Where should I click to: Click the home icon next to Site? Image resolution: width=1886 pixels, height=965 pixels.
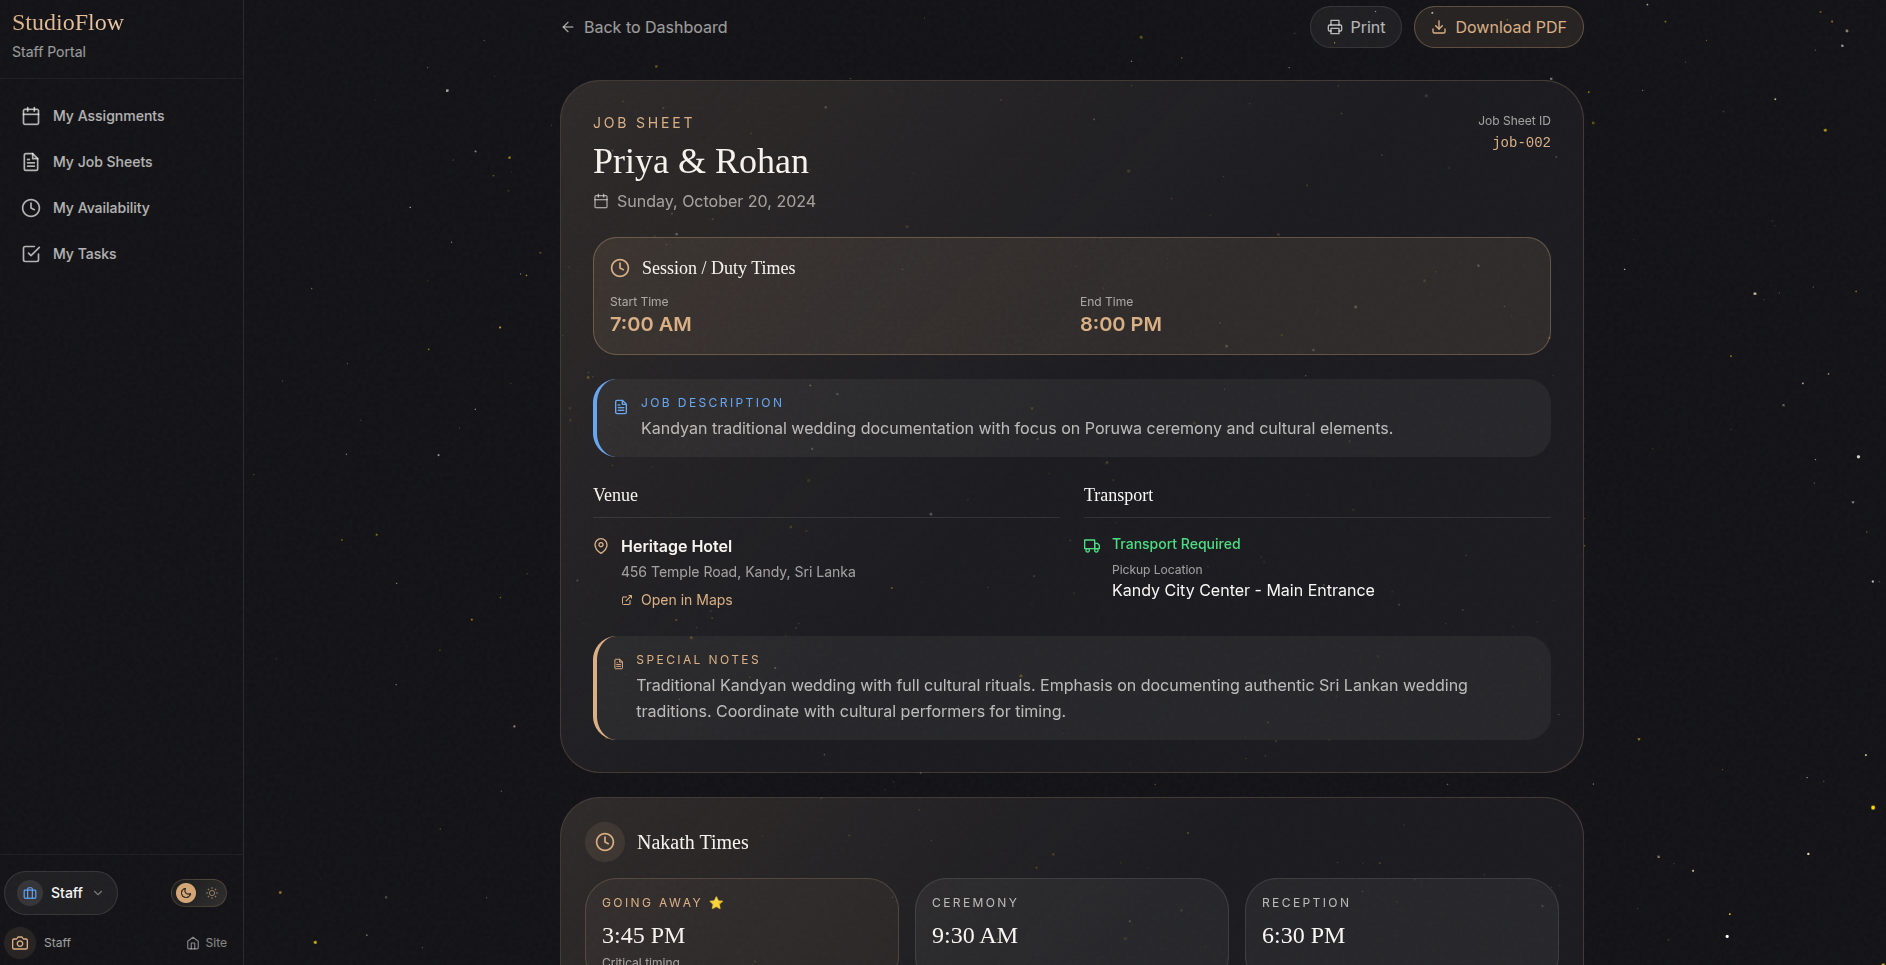pos(191,942)
